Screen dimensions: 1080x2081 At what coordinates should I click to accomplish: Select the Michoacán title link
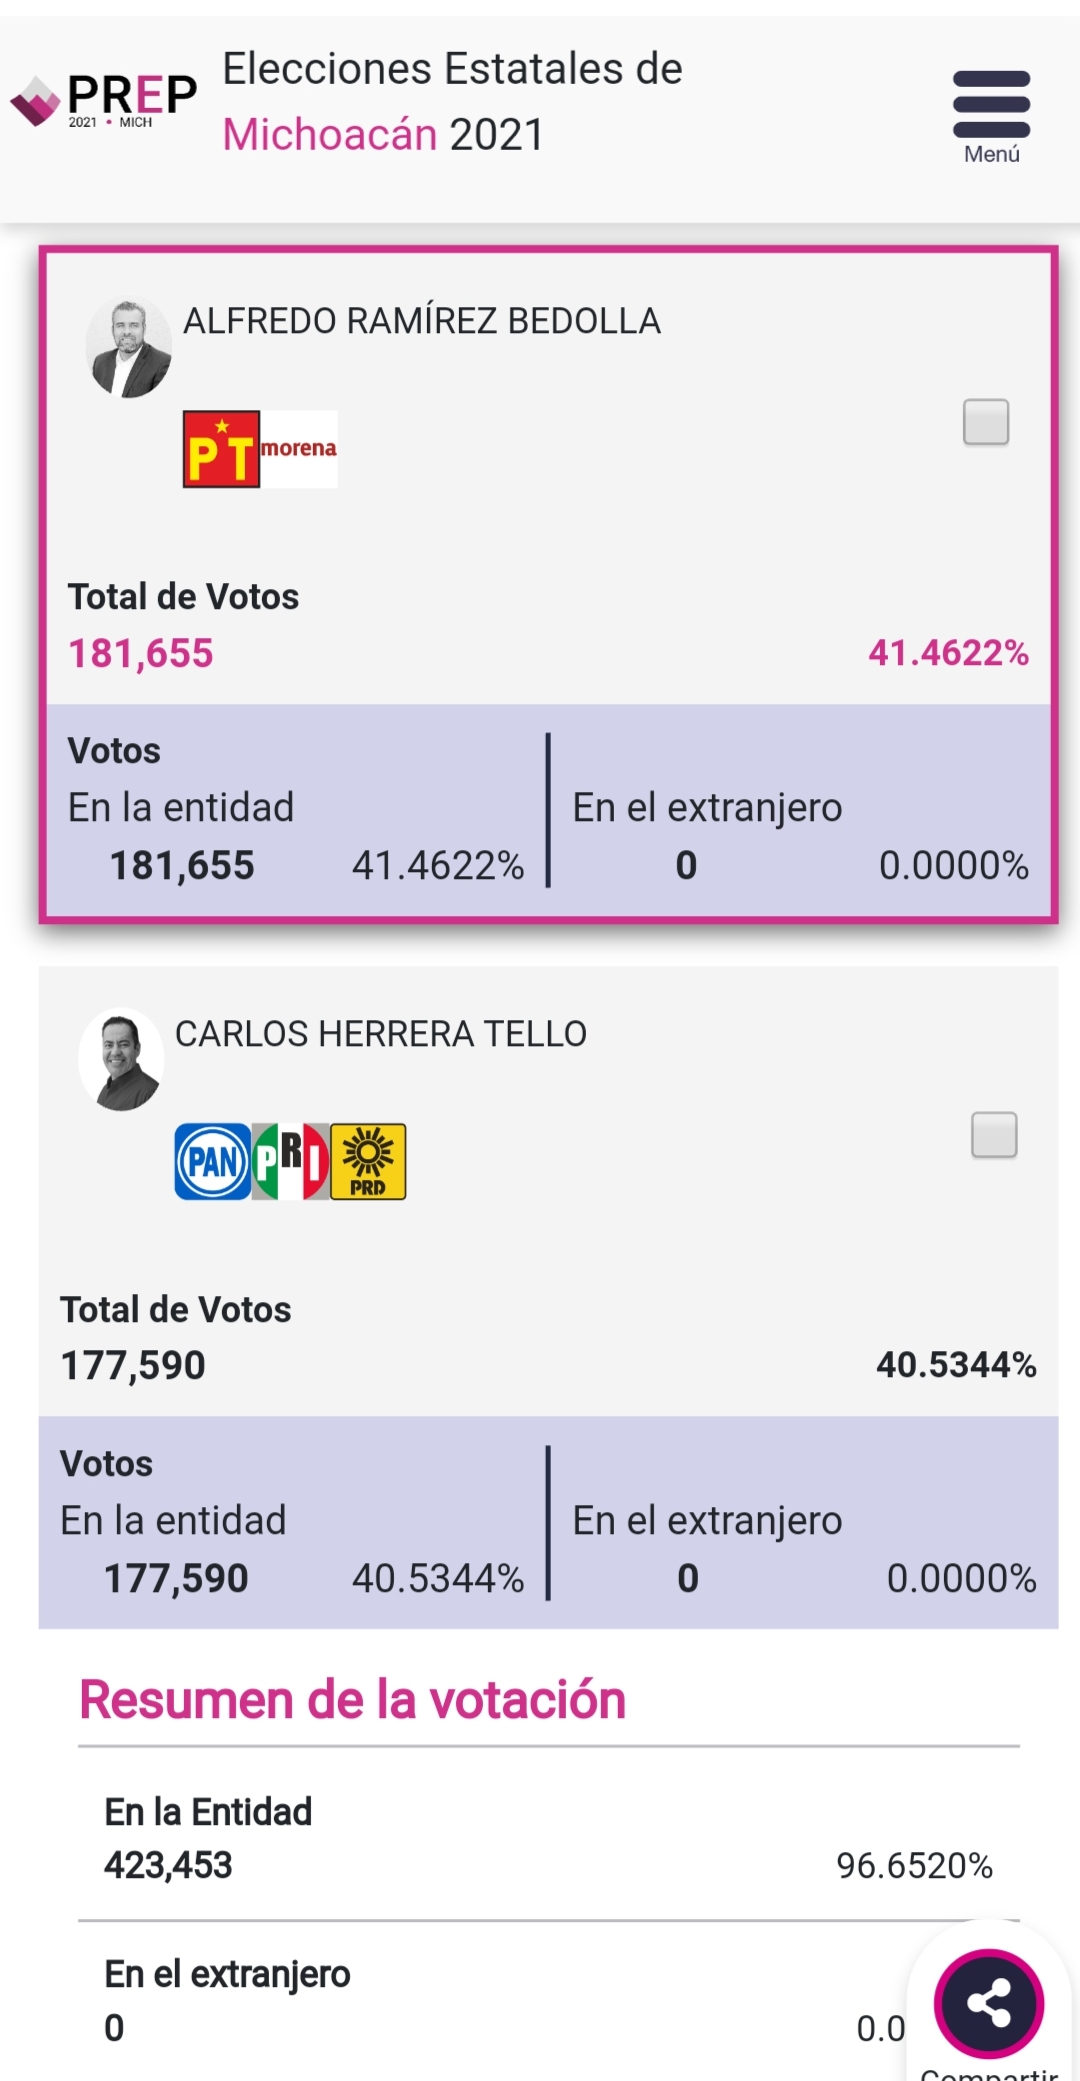pos(330,135)
